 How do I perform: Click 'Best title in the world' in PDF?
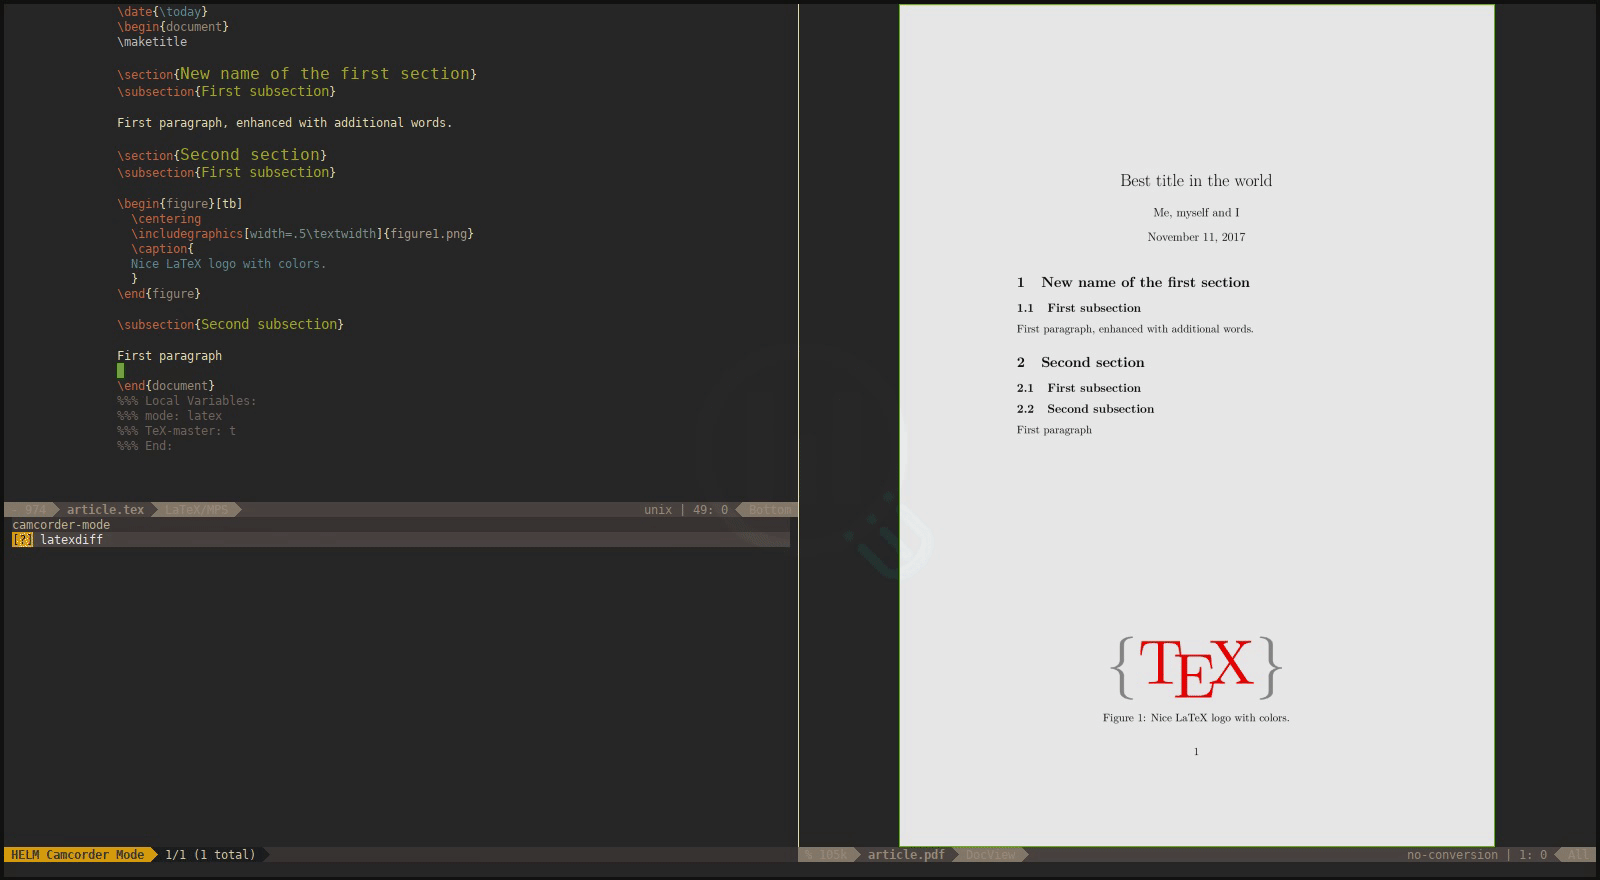click(1196, 181)
